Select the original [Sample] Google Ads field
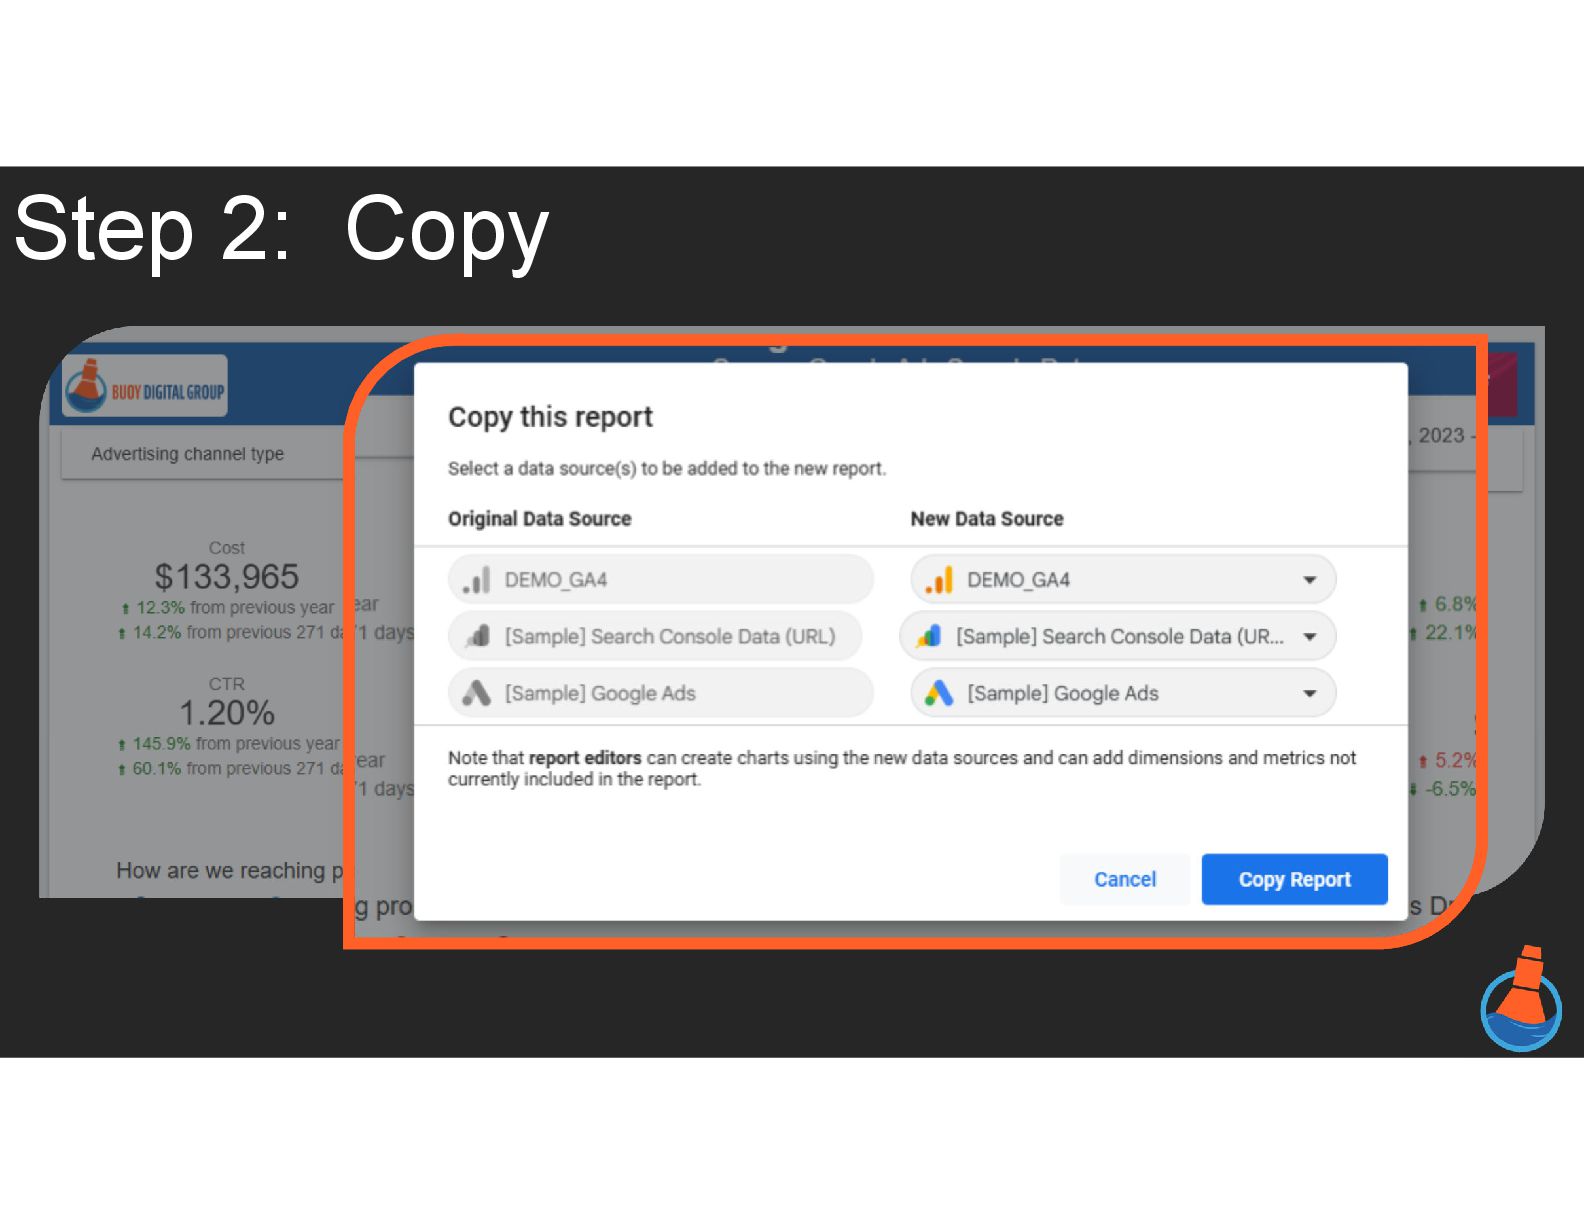This screenshot has height=1224, width=1584. coord(661,693)
